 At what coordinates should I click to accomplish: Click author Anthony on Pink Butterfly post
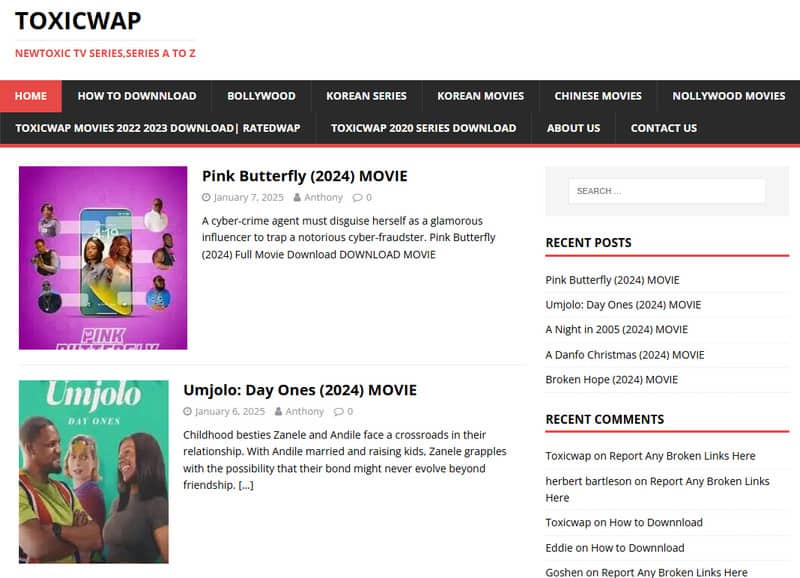(x=323, y=198)
